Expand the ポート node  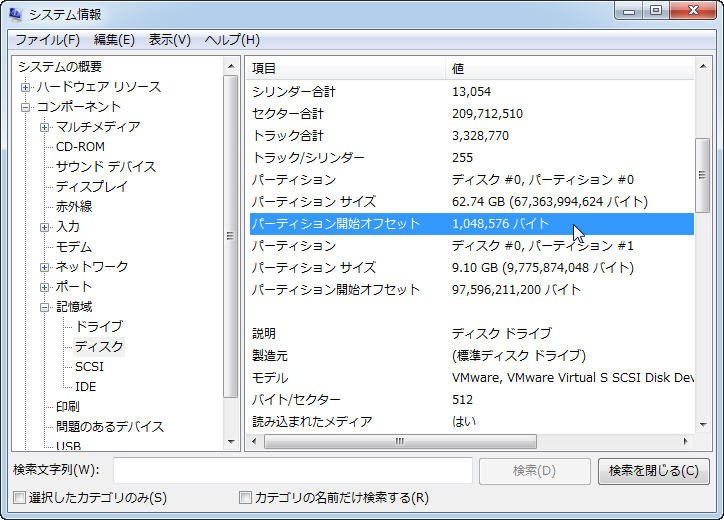coord(45,287)
